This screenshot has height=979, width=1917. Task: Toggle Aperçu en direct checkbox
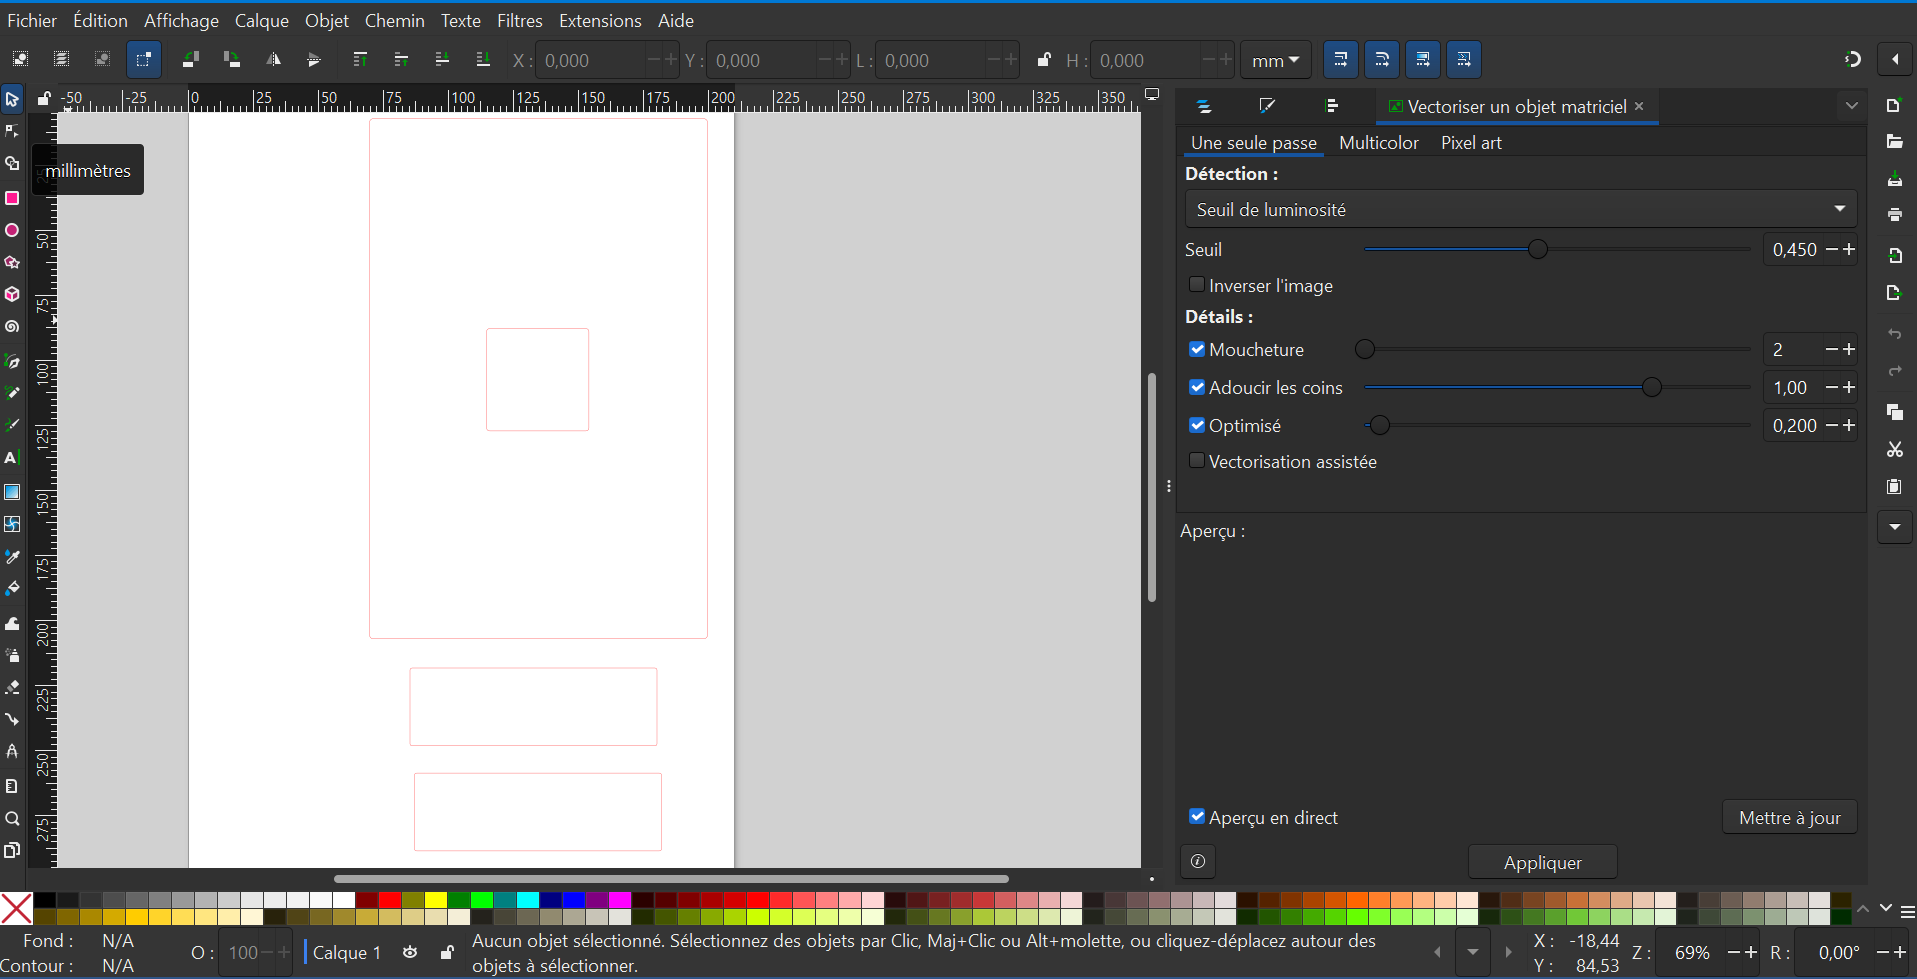1197,817
